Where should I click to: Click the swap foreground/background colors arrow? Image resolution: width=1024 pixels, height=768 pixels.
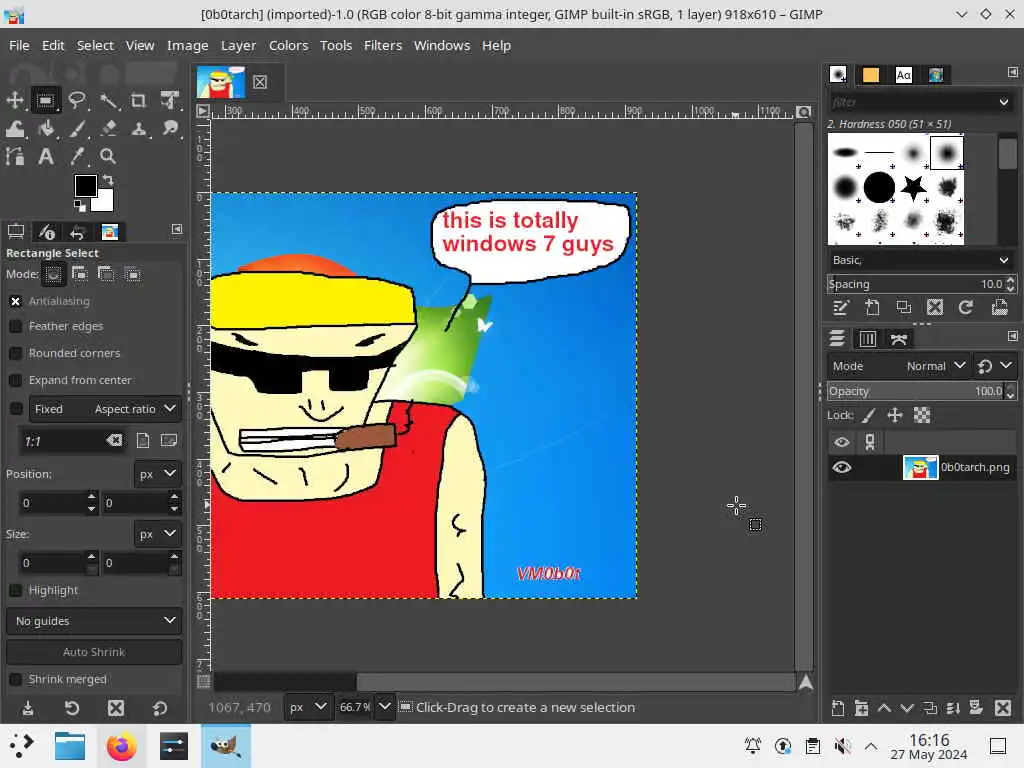click(108, 180)
